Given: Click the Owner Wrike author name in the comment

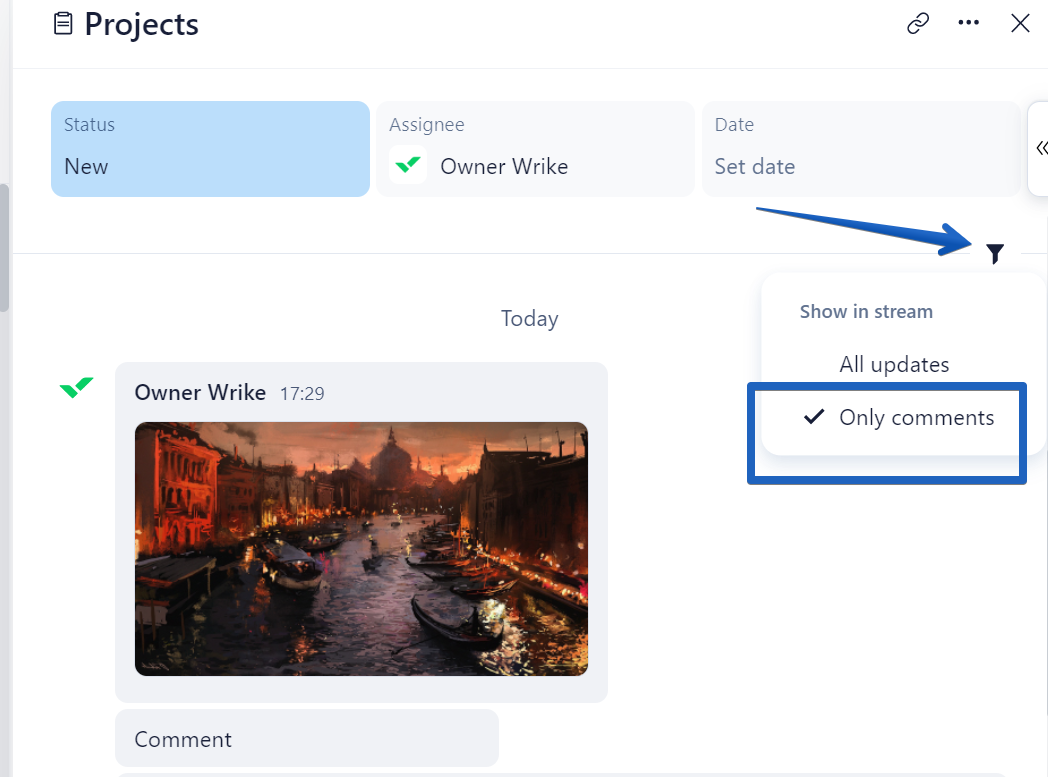Looking at the screenshot, I should coord(200,392).
